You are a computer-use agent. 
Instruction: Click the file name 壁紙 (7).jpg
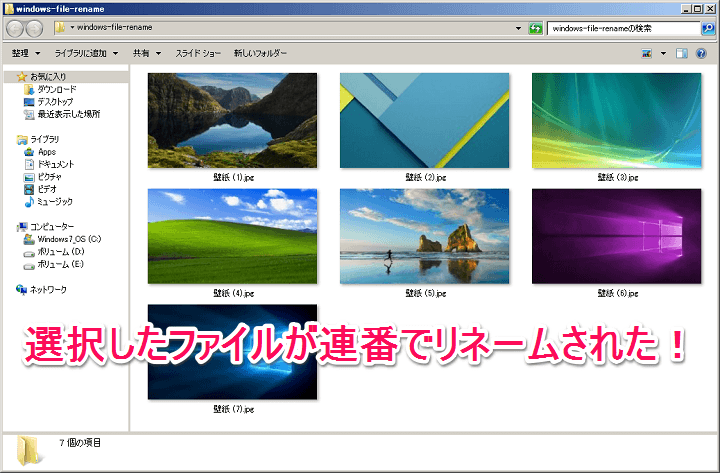pos(234,409)
